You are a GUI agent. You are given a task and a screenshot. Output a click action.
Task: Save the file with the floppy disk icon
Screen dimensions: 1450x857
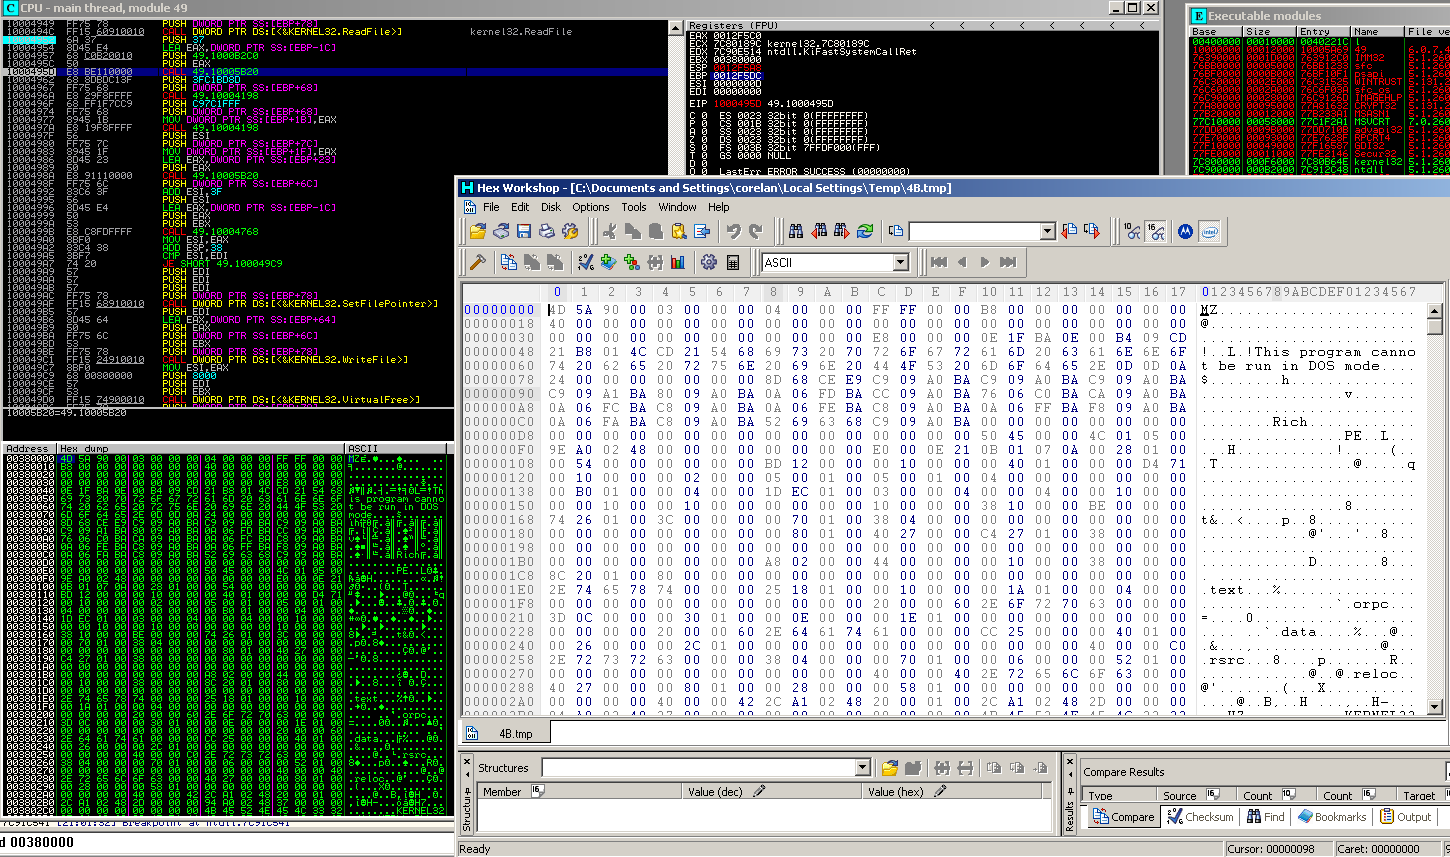click(x=524, y=231)
